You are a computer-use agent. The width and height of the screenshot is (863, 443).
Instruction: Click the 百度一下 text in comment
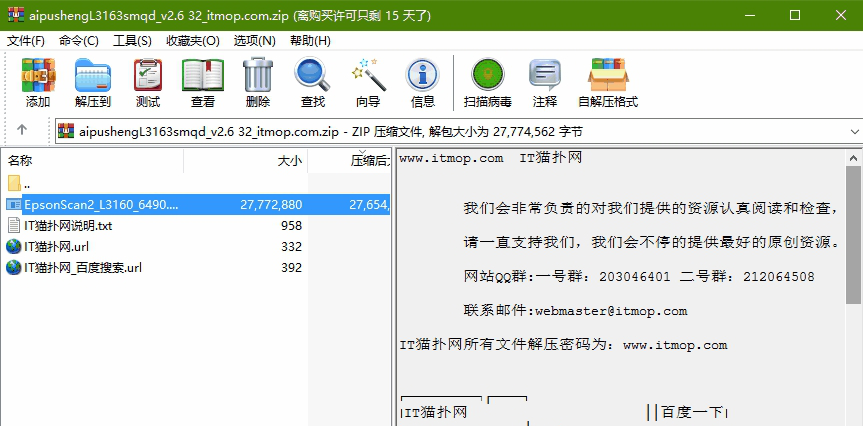point(691,412)
